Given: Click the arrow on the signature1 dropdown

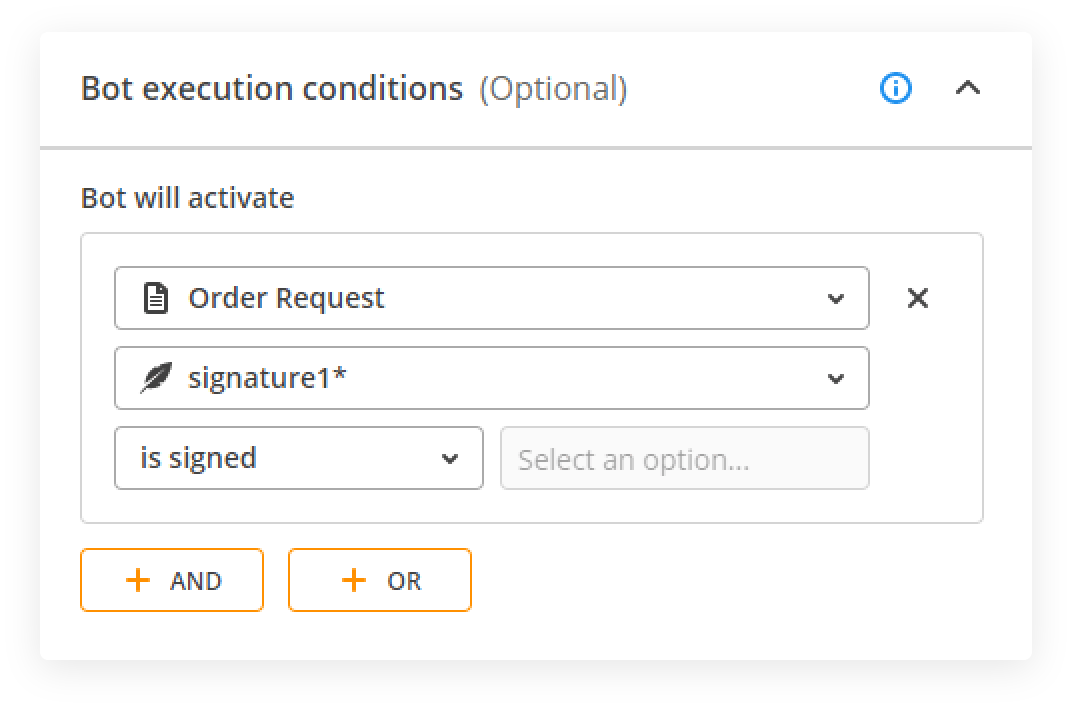Looking at the screenshot, I should point(836,379).
